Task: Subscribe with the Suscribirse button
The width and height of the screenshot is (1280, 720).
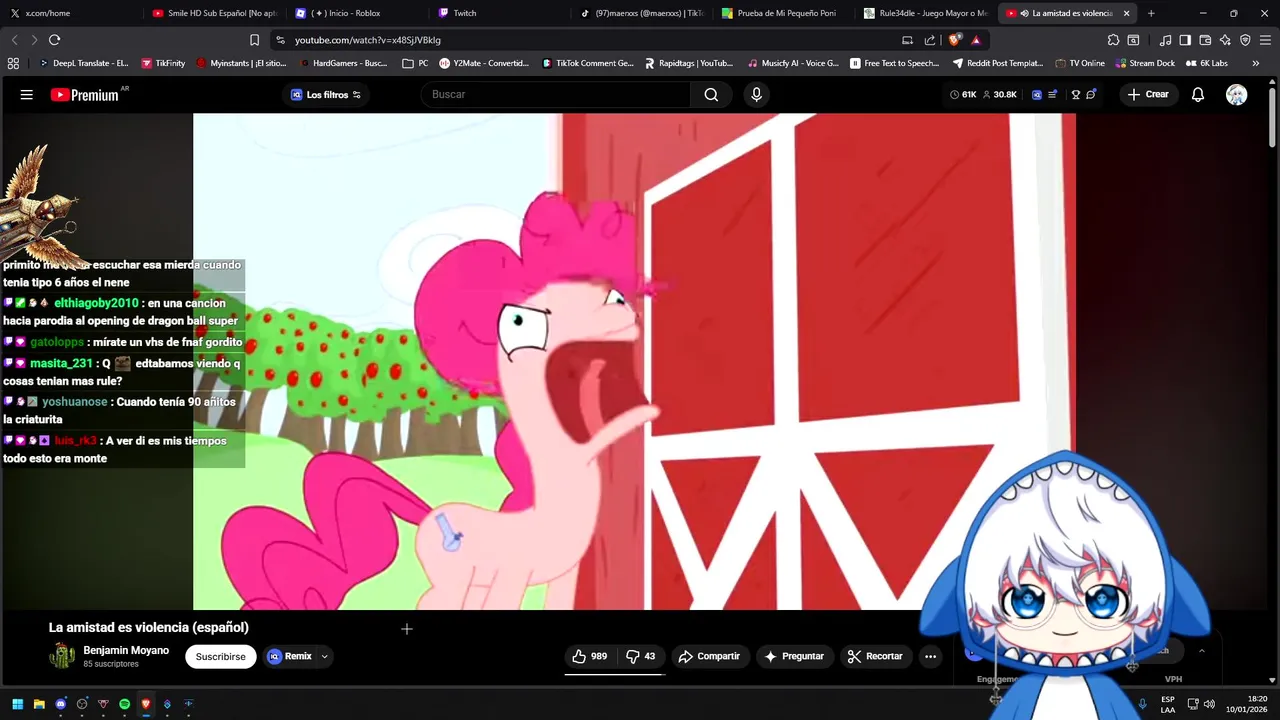Action: tap(220, 656)
